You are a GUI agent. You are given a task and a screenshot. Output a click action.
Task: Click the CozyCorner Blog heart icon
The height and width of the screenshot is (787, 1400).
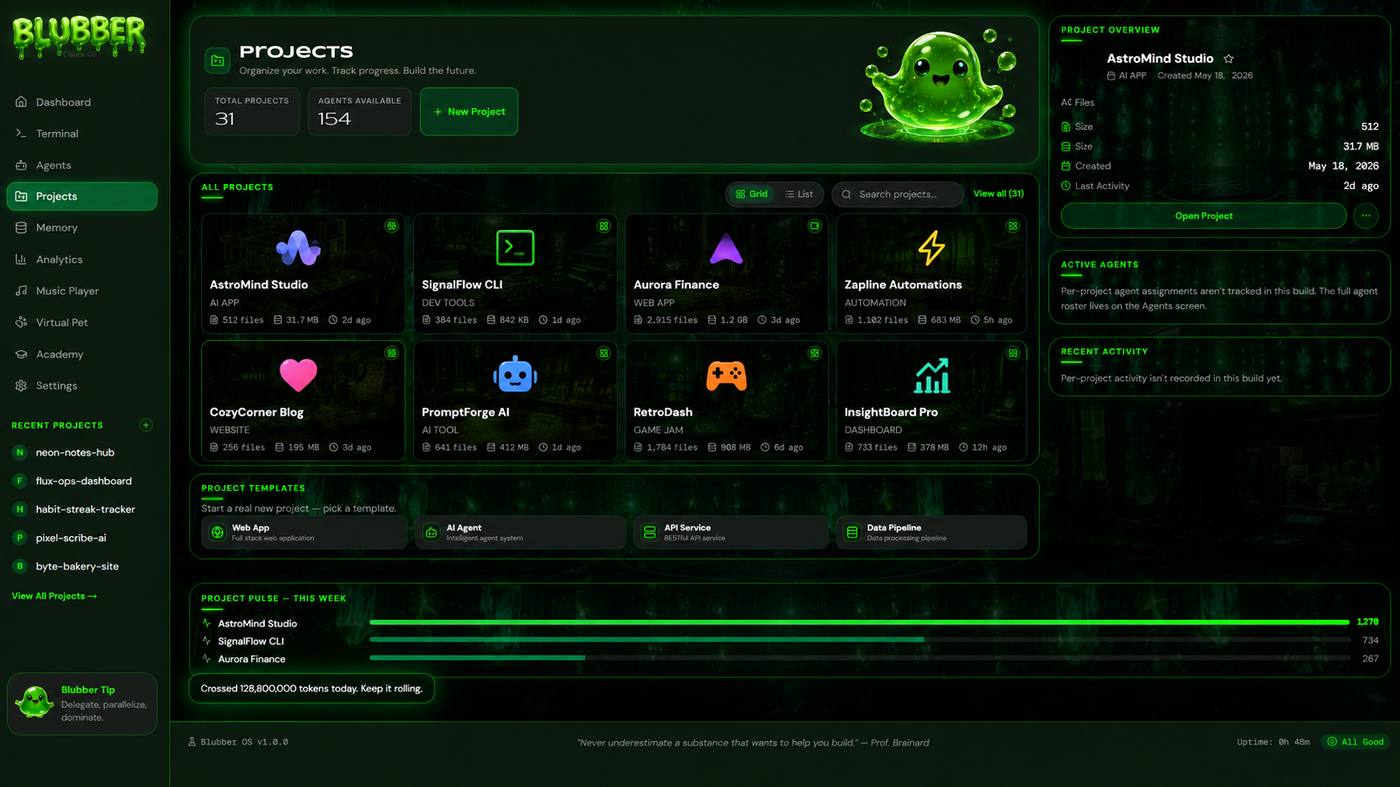298,375
